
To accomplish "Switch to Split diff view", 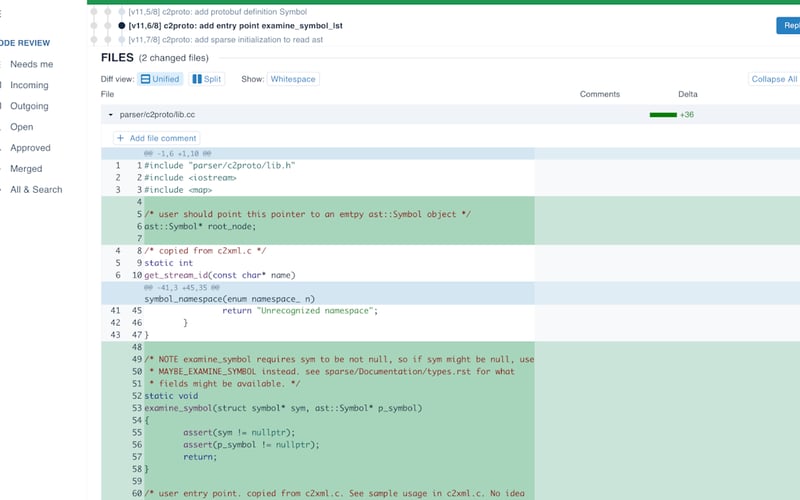I will pyautogui.click(x=207, y=79).
